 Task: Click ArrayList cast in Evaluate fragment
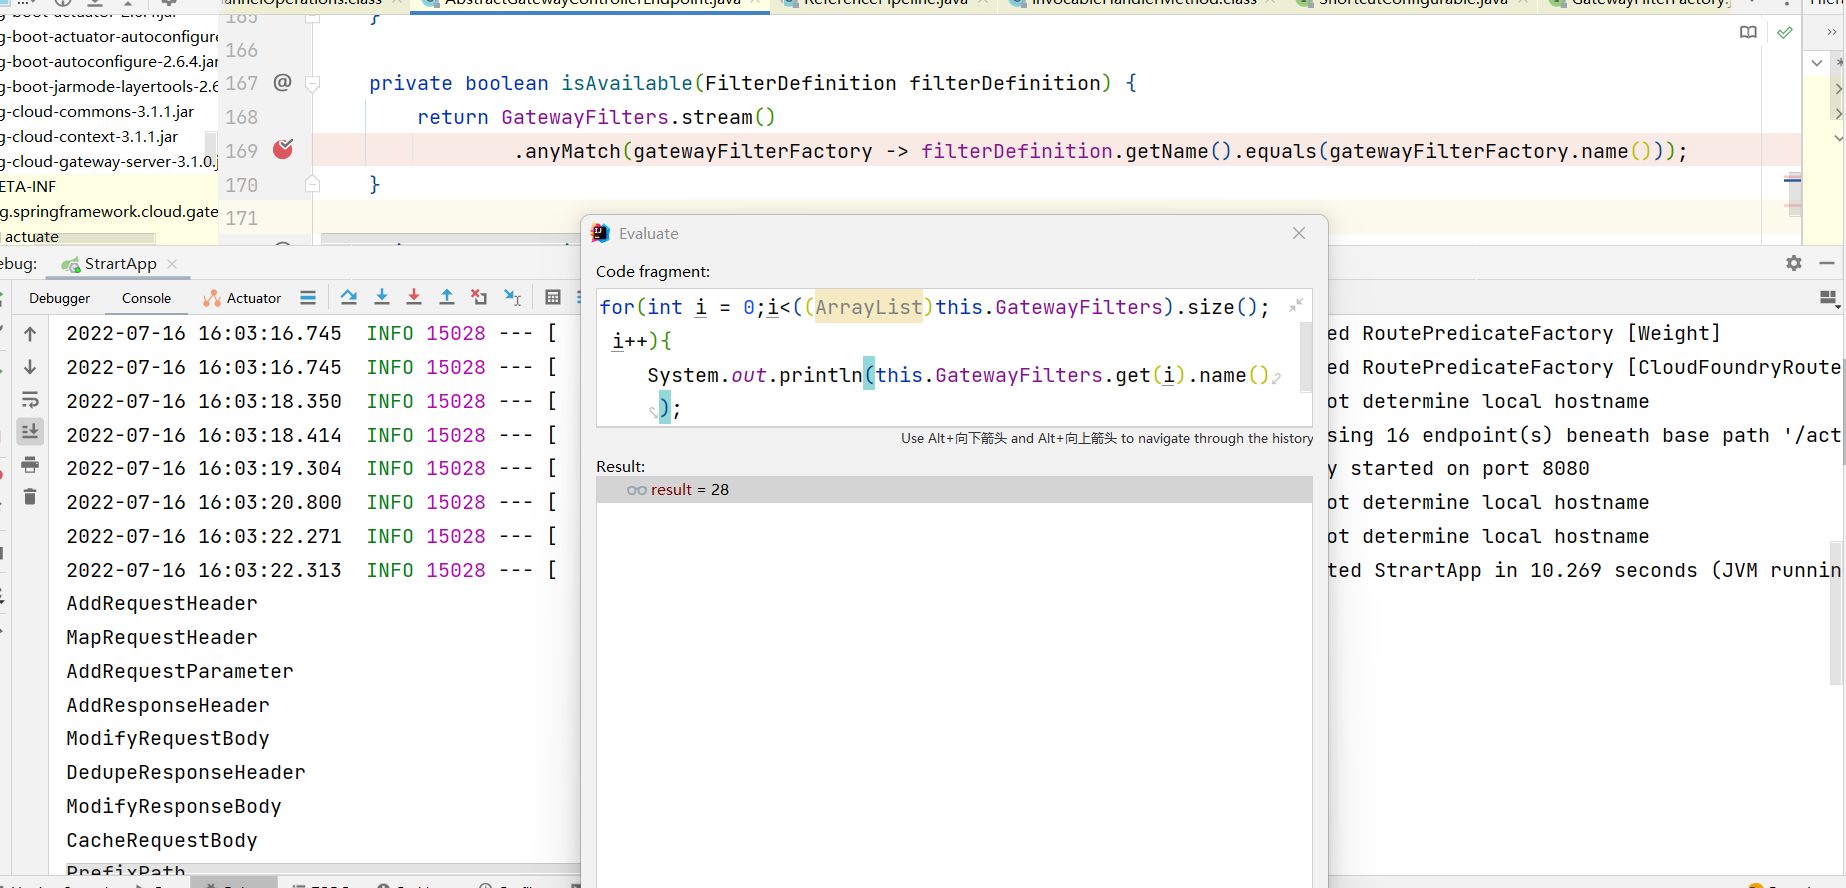[869, 307]
